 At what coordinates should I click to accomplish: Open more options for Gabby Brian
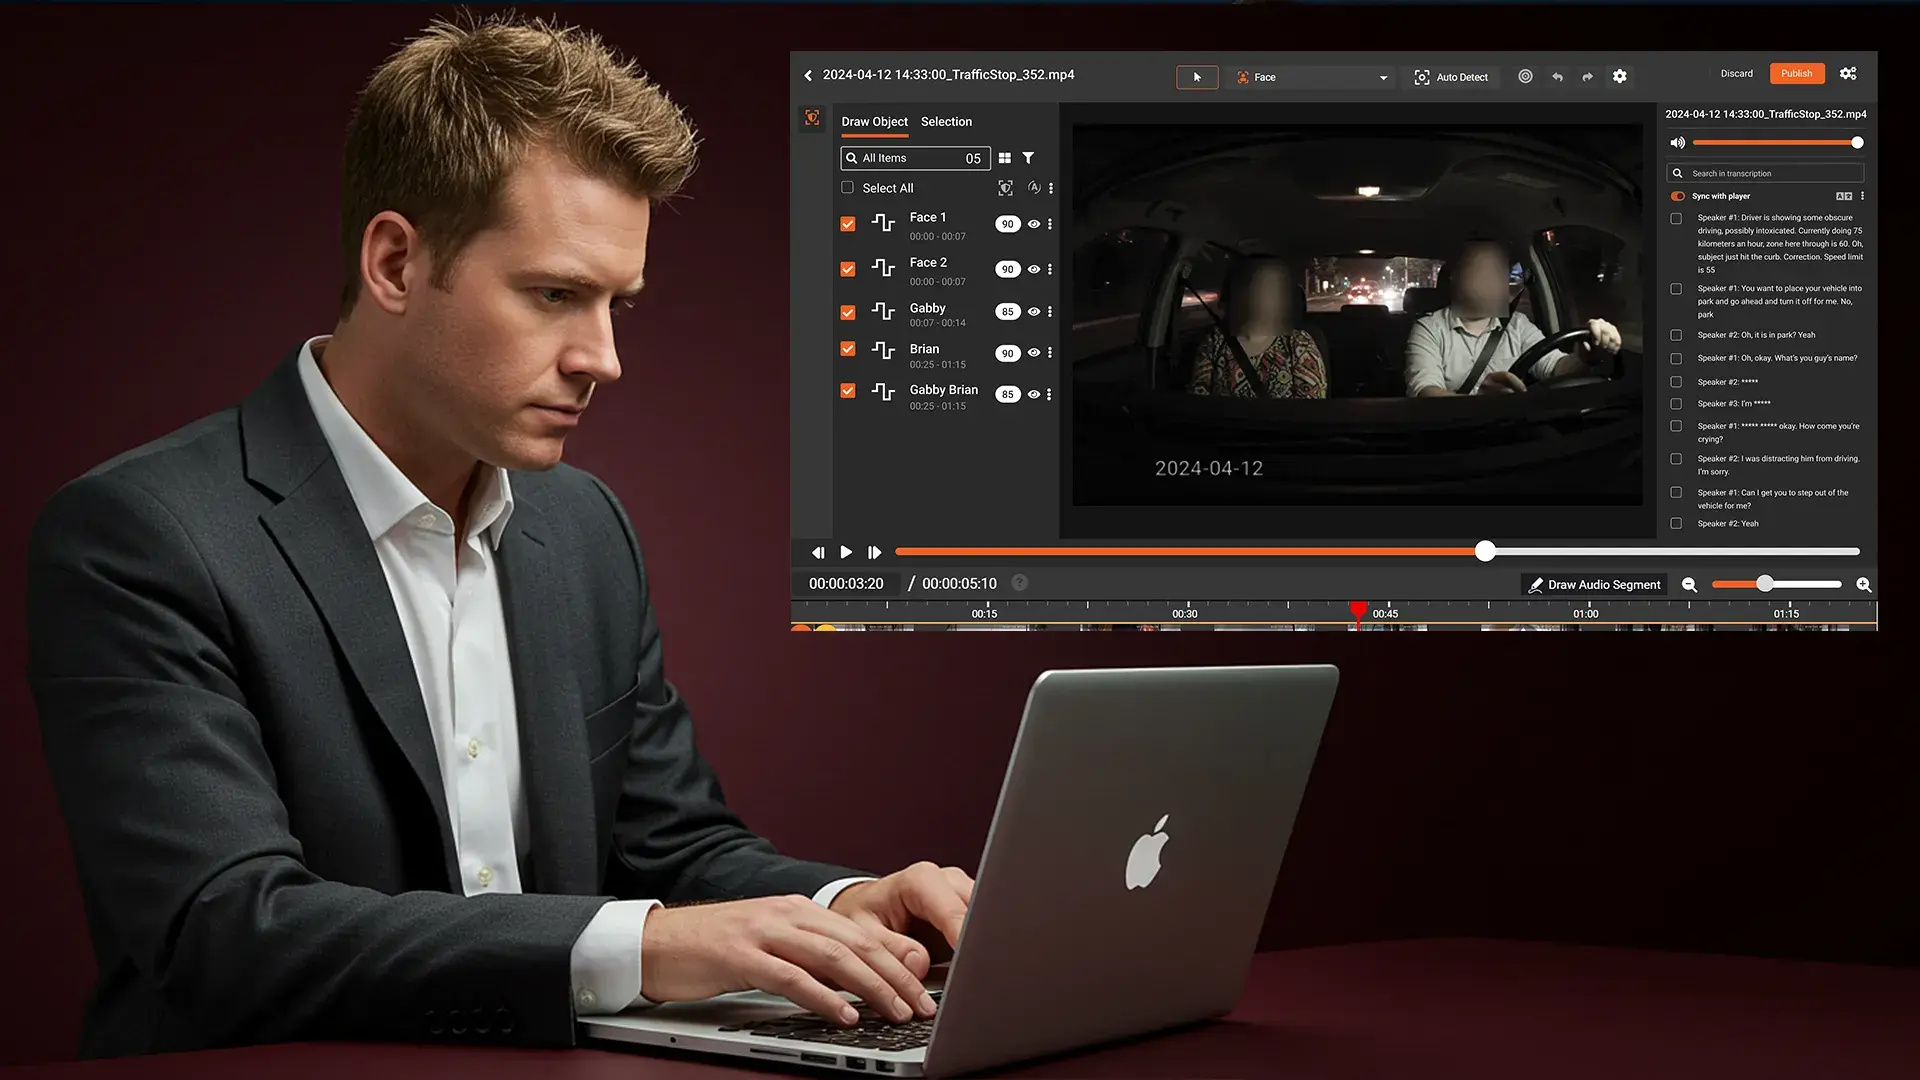point(1049,394)
